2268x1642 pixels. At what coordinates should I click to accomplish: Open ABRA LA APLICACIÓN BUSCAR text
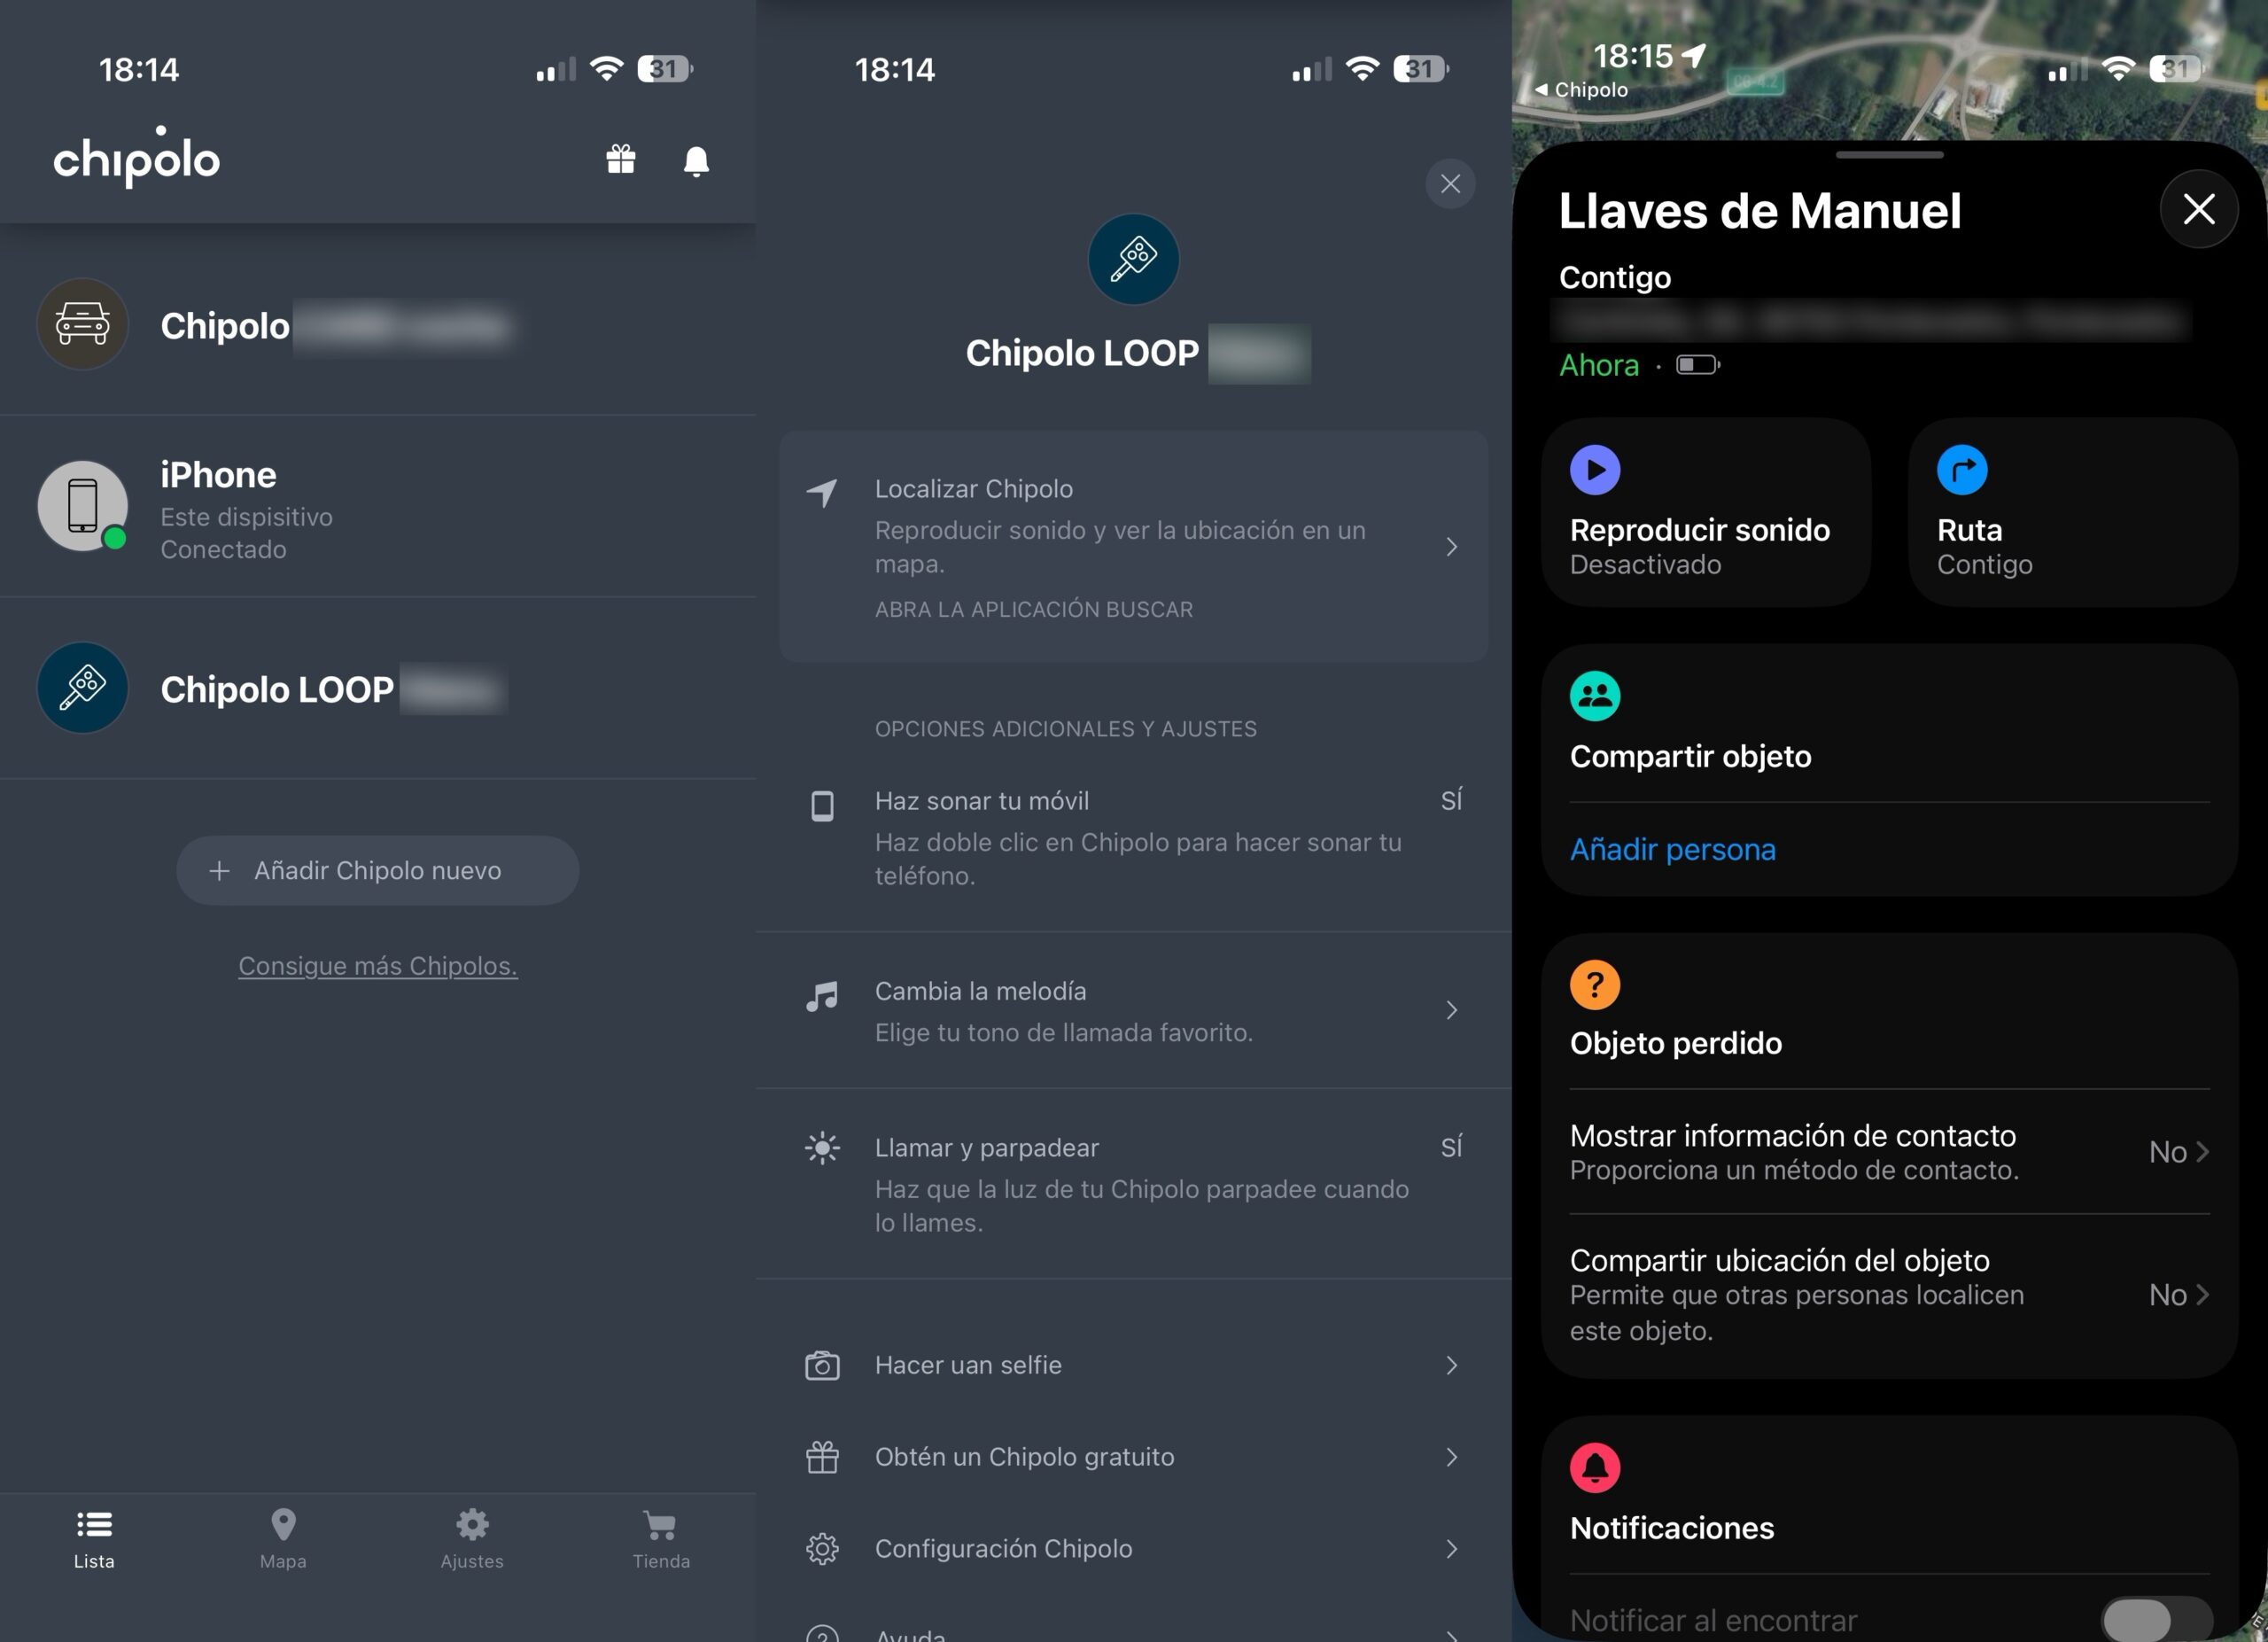coord(1034,610)
